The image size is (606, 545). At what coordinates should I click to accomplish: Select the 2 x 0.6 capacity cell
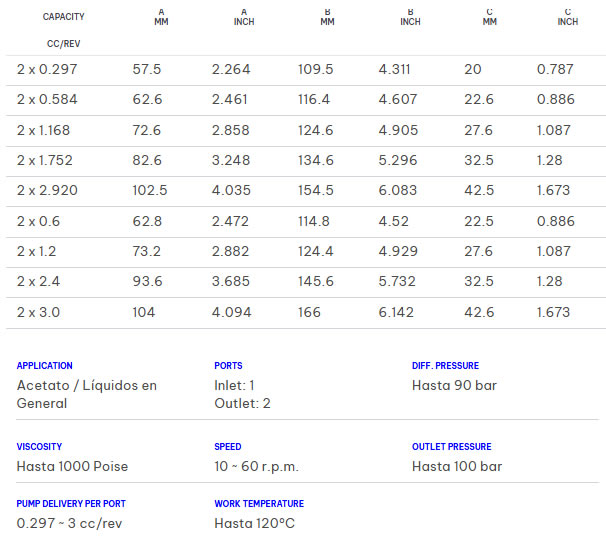coord(39,221)
